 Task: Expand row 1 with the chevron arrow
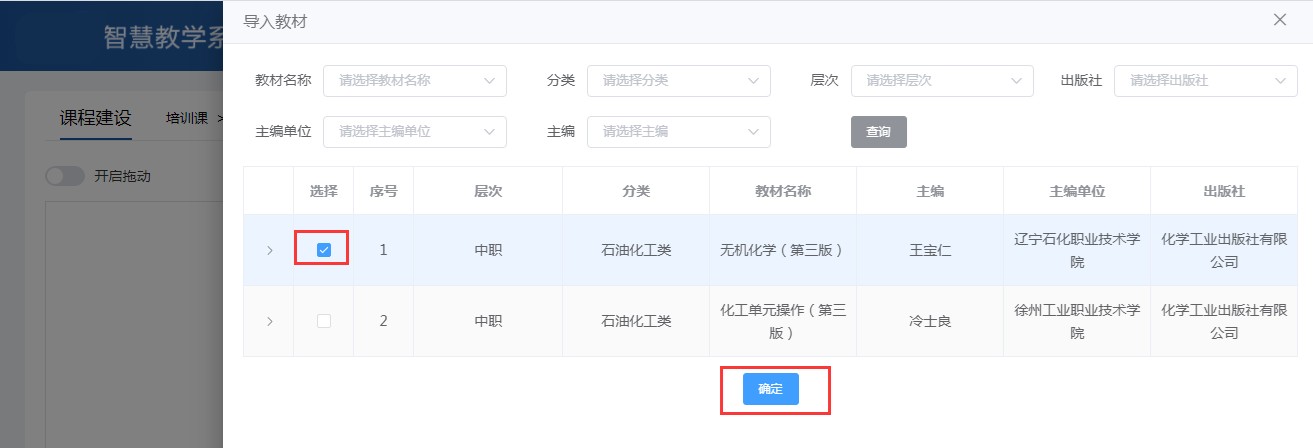[269, 250]
